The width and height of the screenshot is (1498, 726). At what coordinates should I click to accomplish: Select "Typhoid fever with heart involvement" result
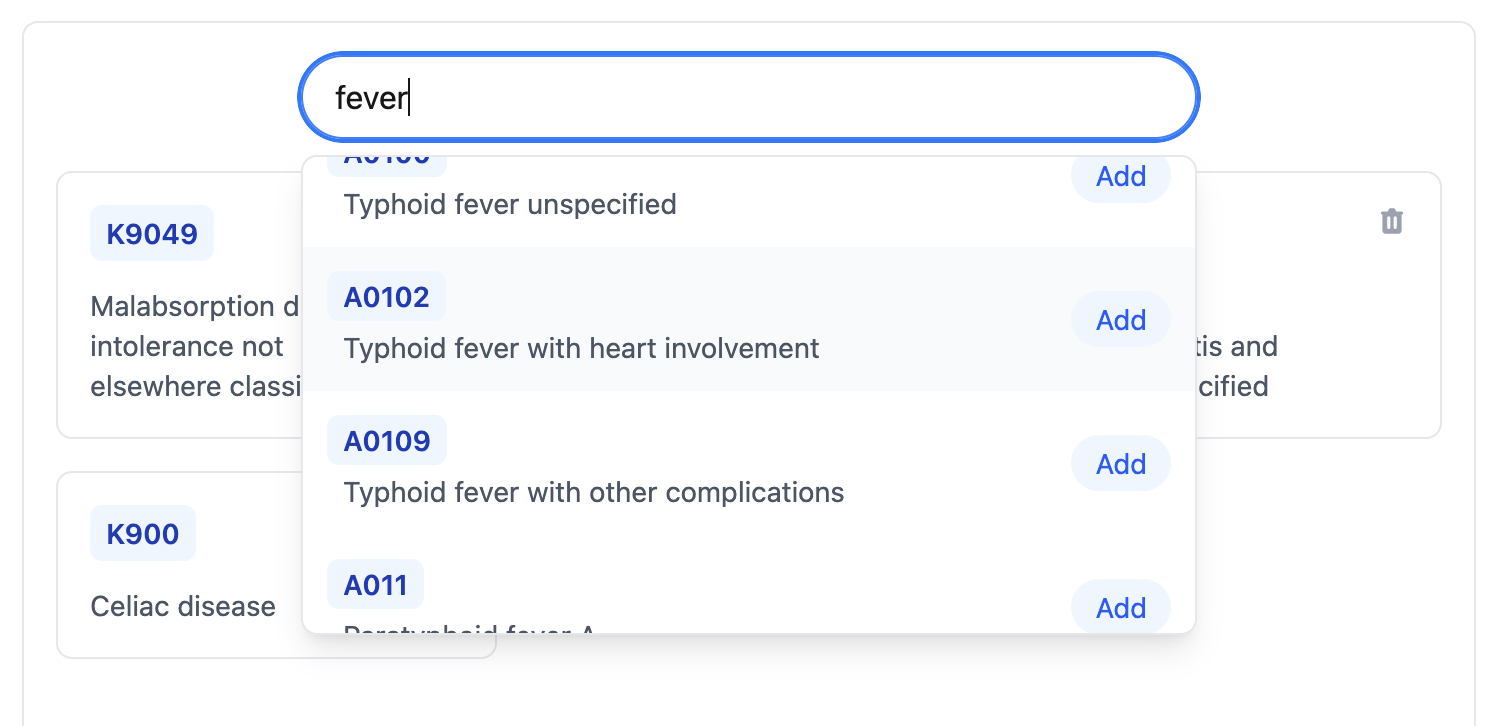581,349
